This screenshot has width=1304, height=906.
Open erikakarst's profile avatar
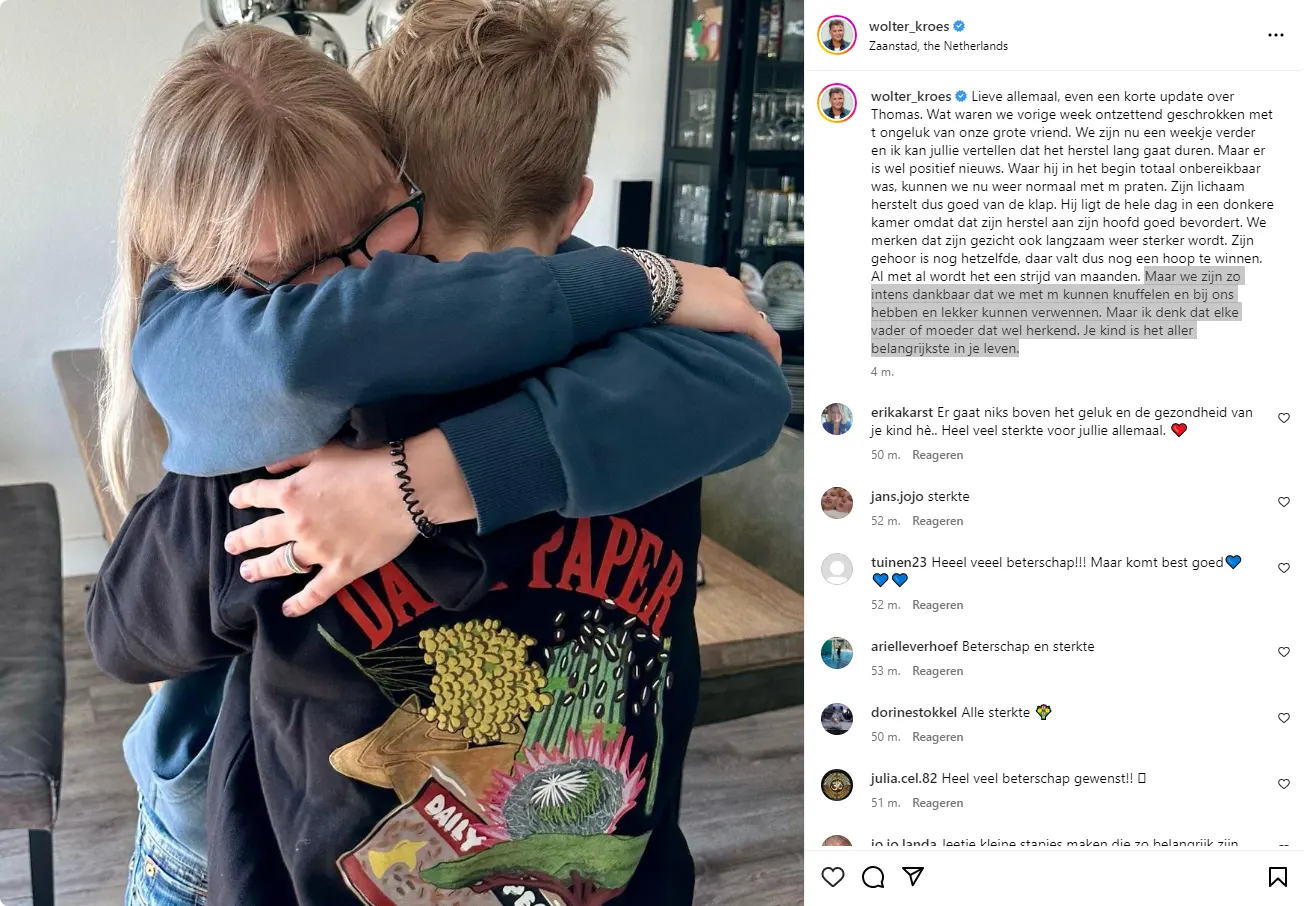tap(837, 419)
